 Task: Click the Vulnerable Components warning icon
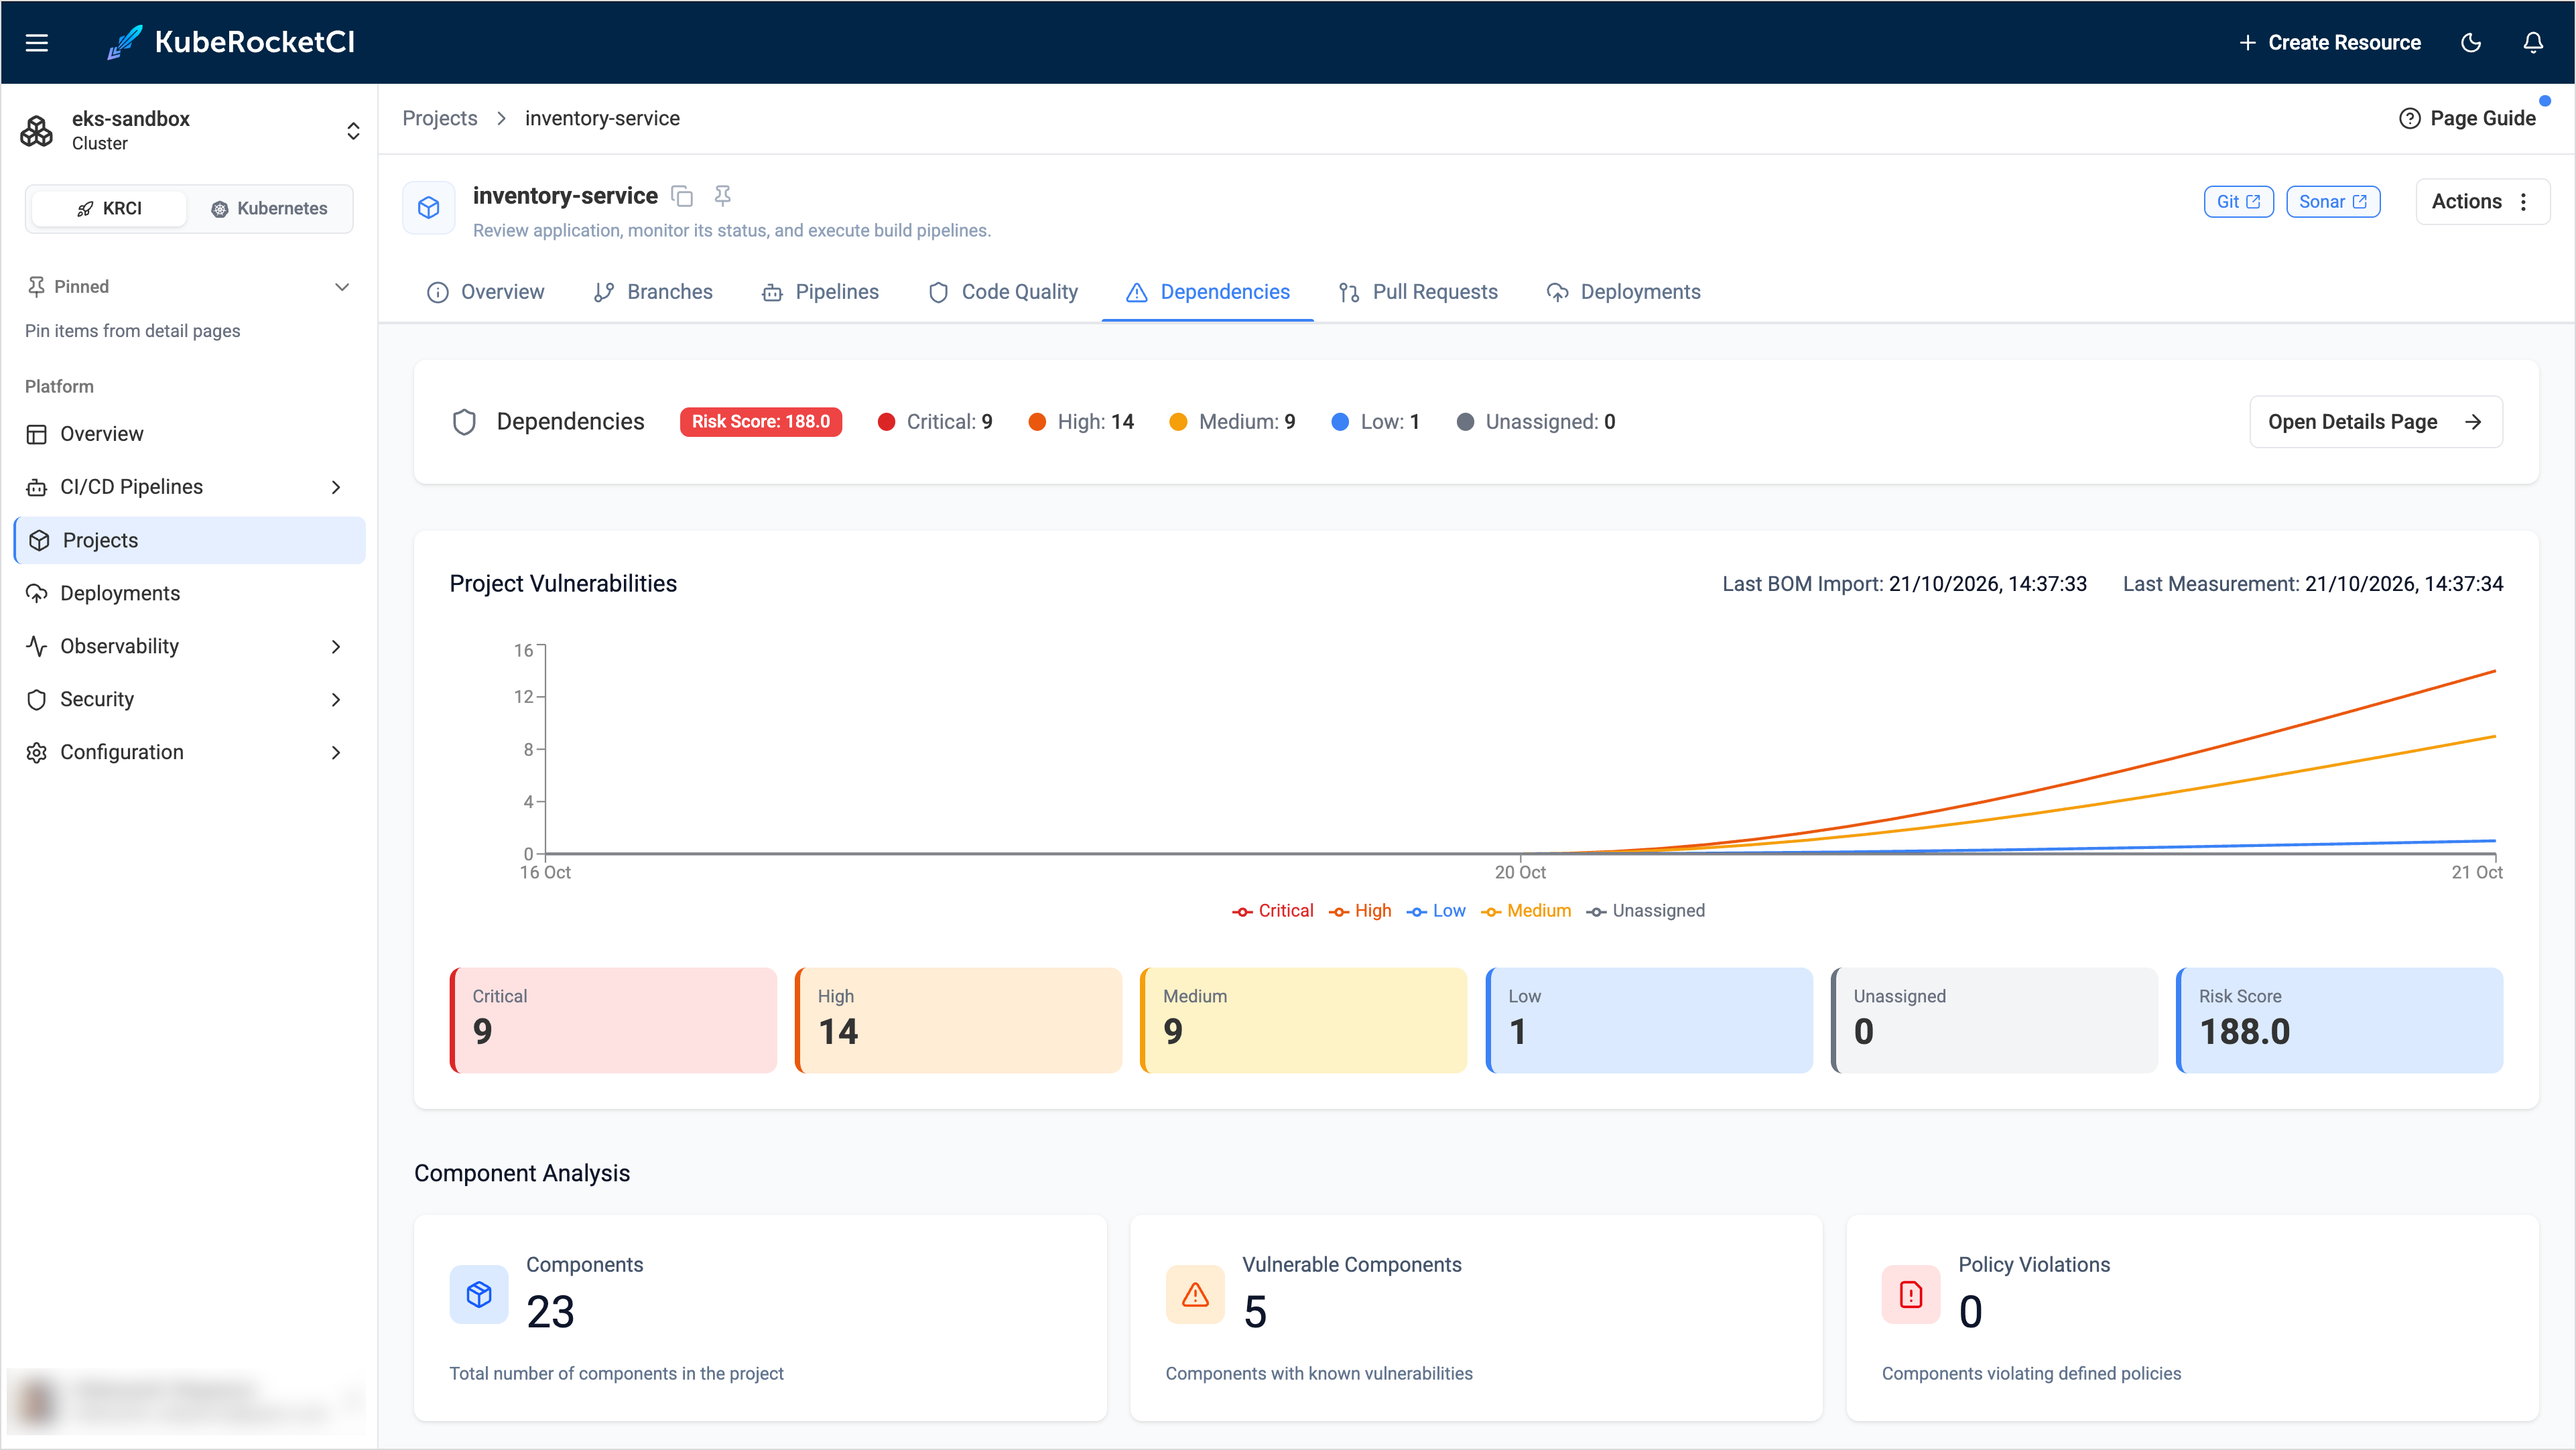pos(1195,1294)
